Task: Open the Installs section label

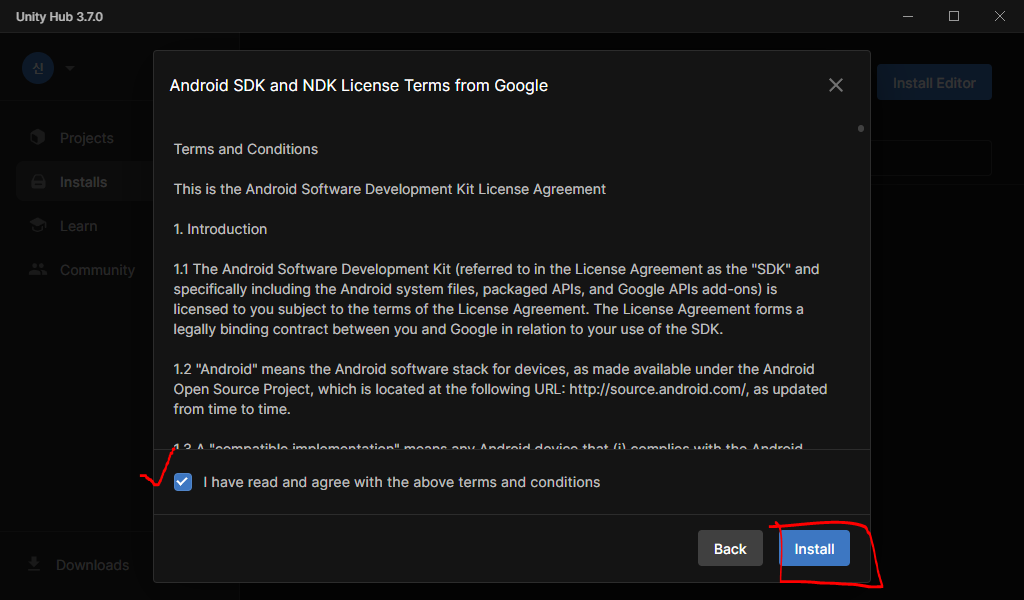Action: [84, 182]
